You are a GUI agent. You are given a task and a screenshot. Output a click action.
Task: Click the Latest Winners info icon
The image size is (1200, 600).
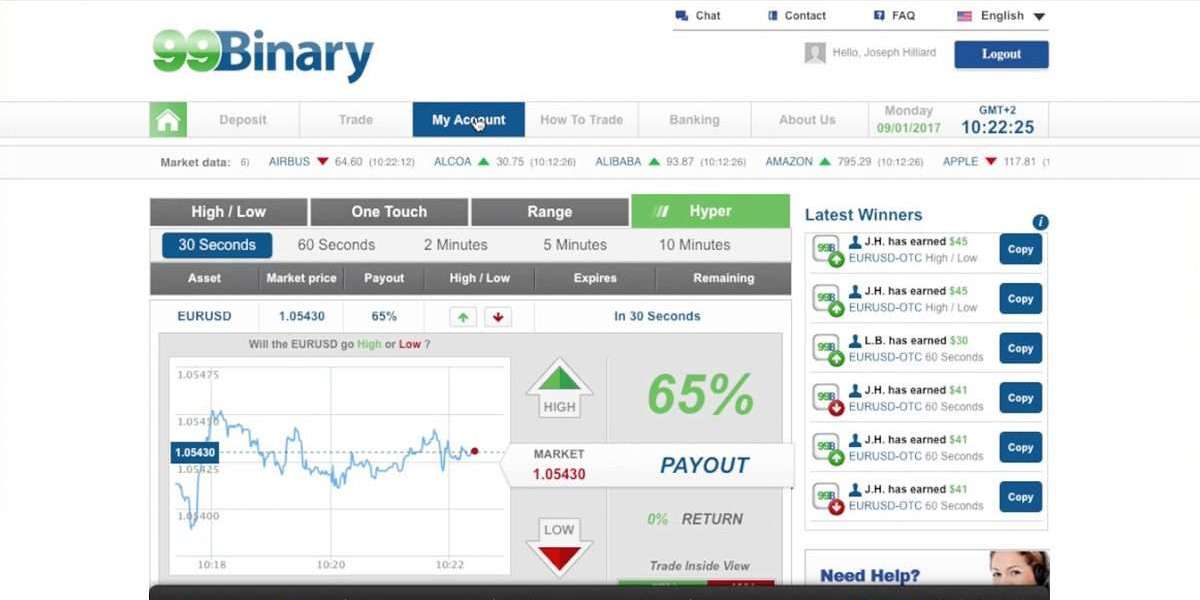click(x=1040, y=222)
